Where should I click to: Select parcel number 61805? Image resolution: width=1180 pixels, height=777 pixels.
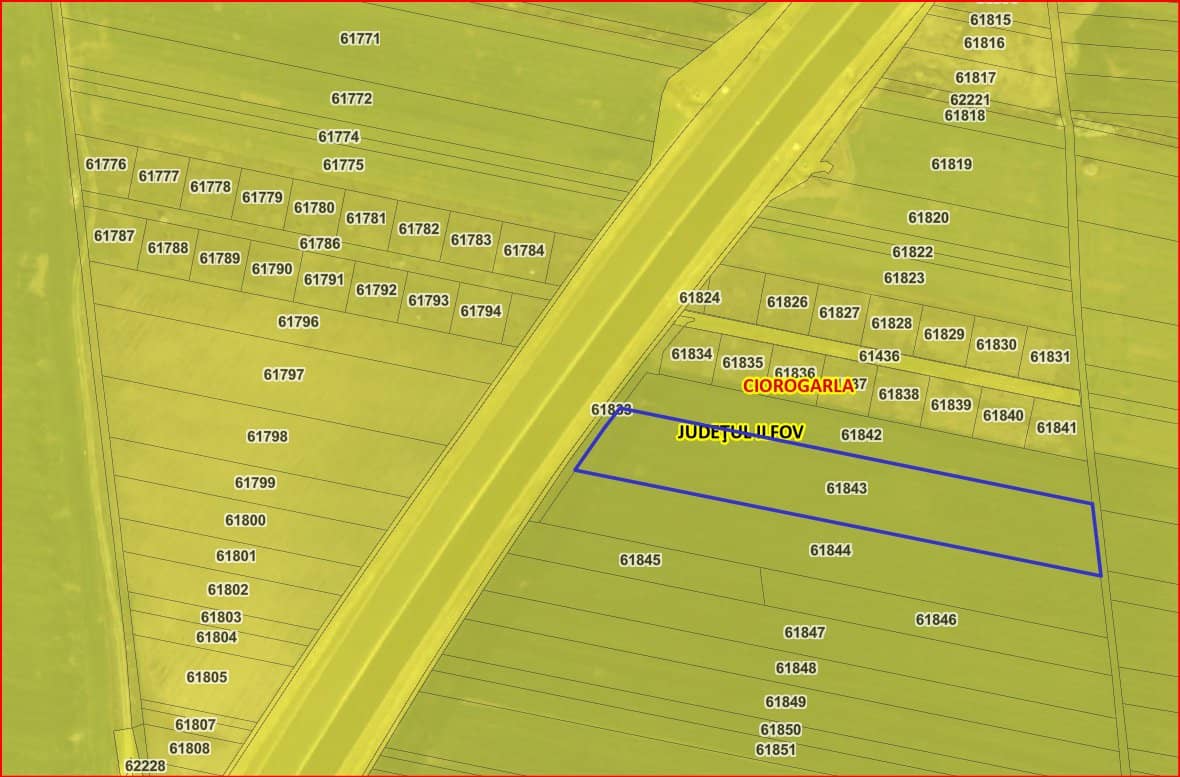(x=207, y=678)
